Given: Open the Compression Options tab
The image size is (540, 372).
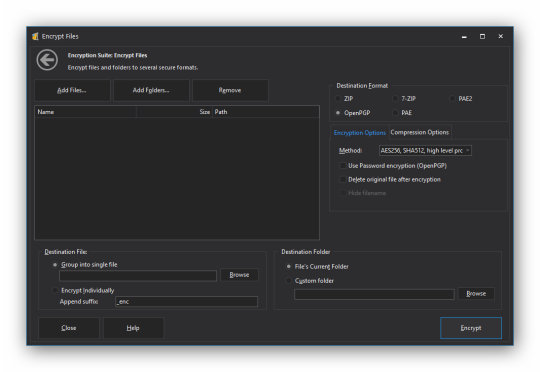Looking at the screenshot, I should (x=420, y=132).
